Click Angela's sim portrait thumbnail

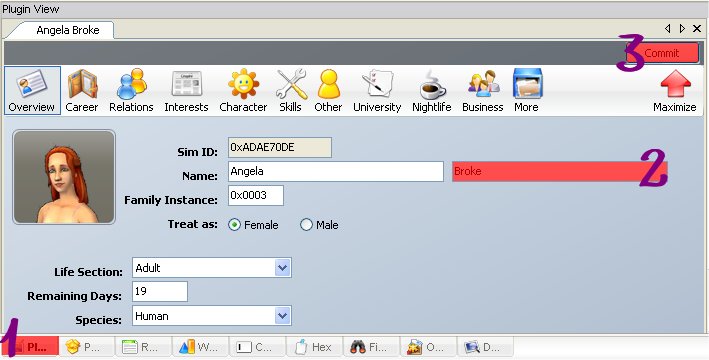(x=64, y=177)
